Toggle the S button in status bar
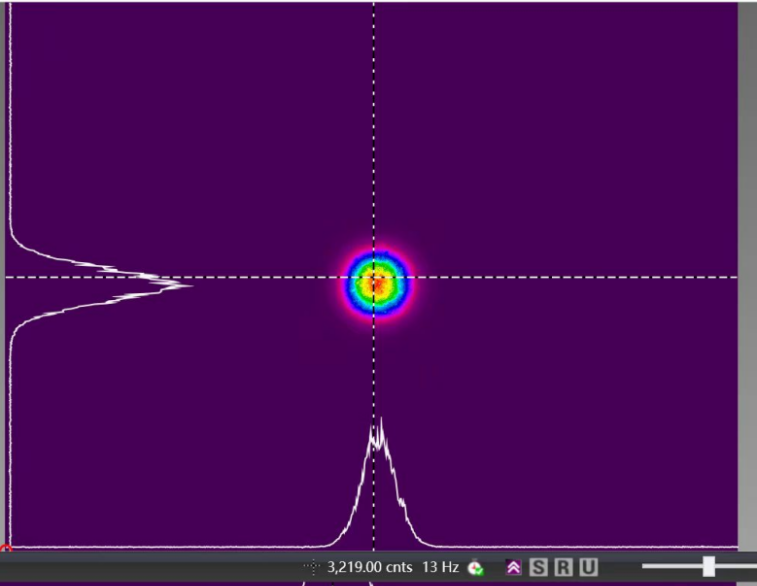The width and height of the screenshot is (757, 586). click(x=539, y=567)
